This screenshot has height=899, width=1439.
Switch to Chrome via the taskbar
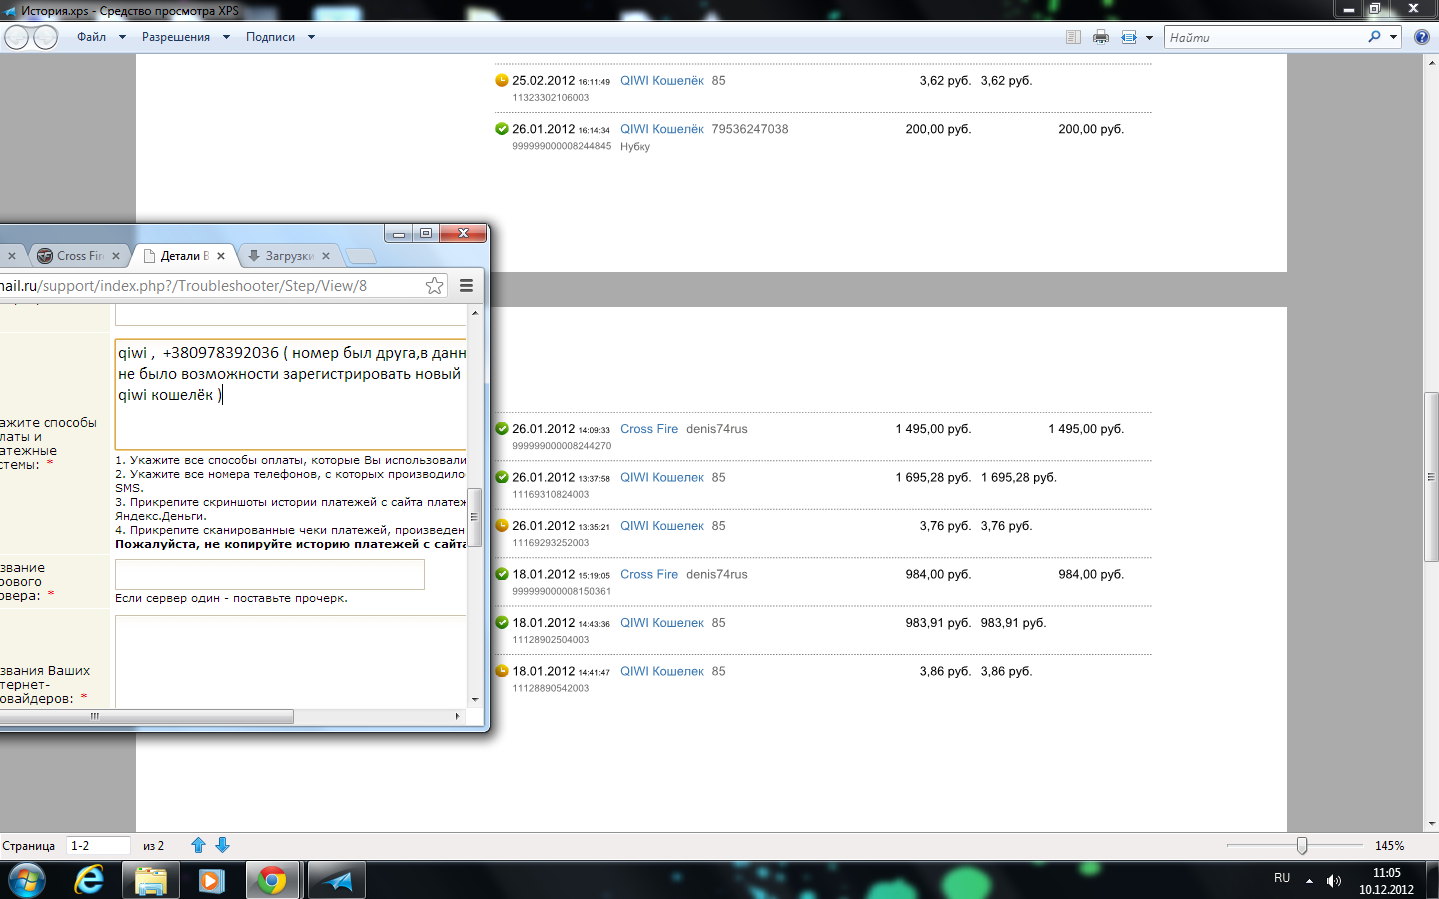tap(272, 880)
